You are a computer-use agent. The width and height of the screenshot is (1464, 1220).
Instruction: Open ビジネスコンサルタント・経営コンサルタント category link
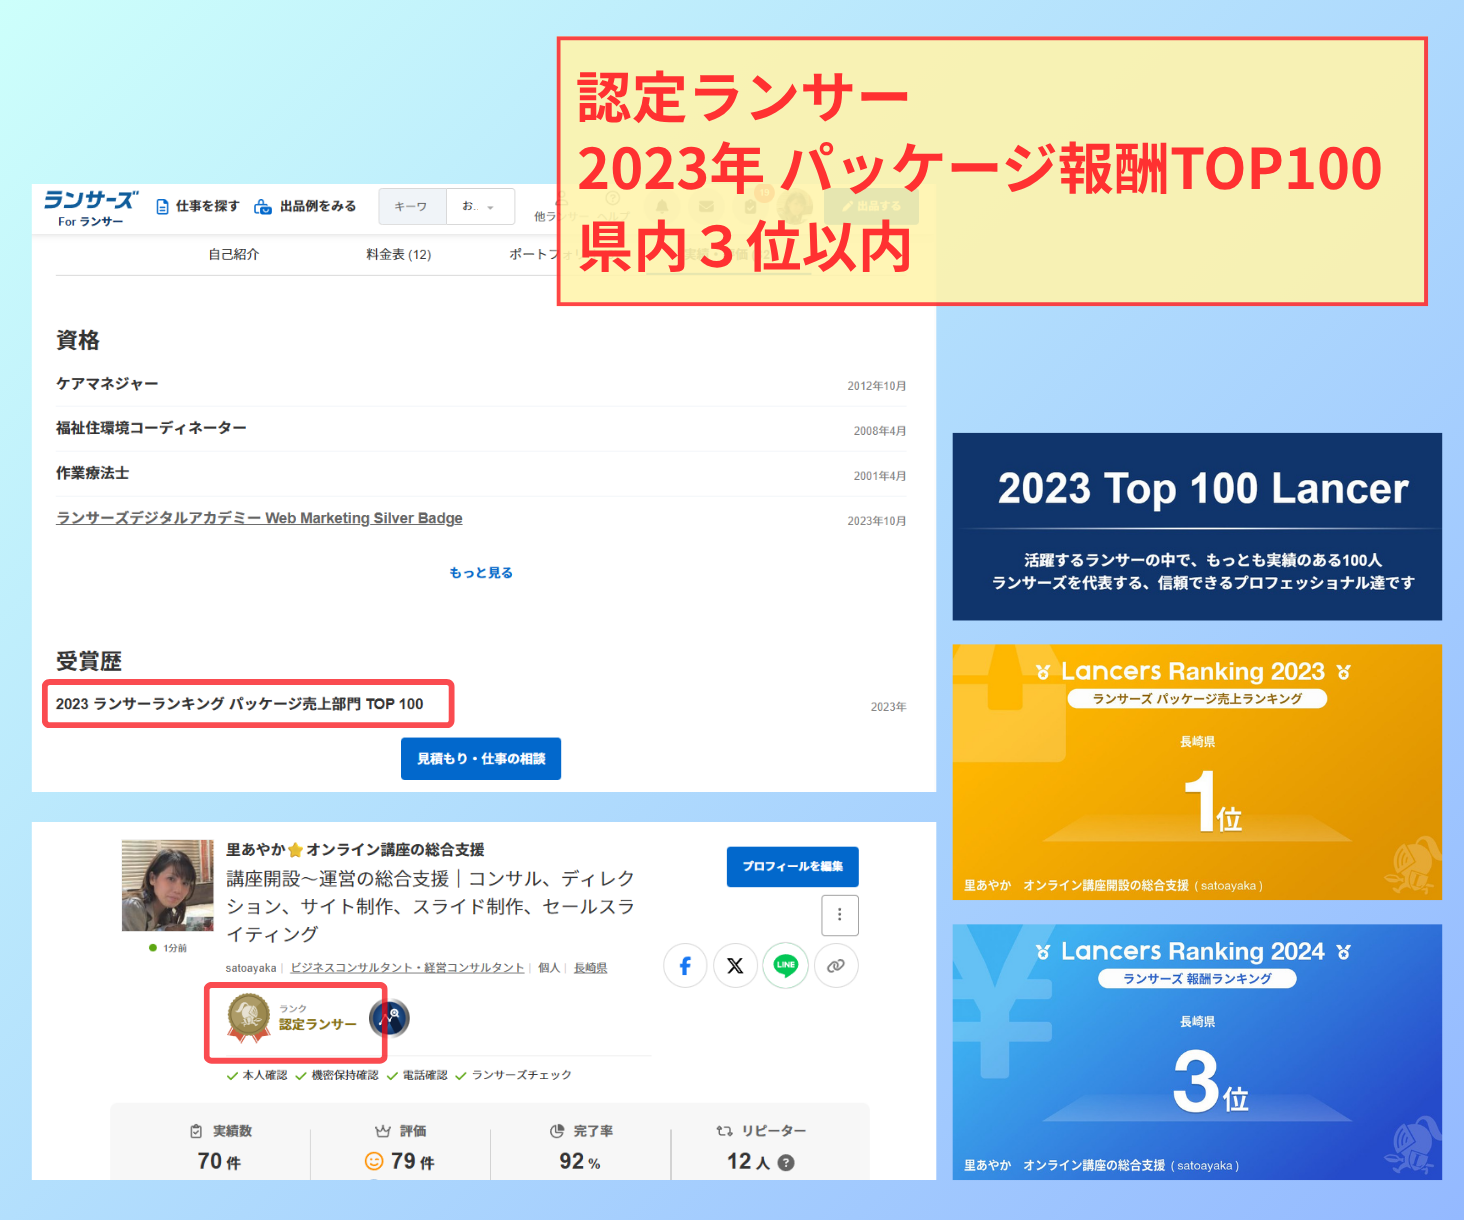[x=407, y=968]
